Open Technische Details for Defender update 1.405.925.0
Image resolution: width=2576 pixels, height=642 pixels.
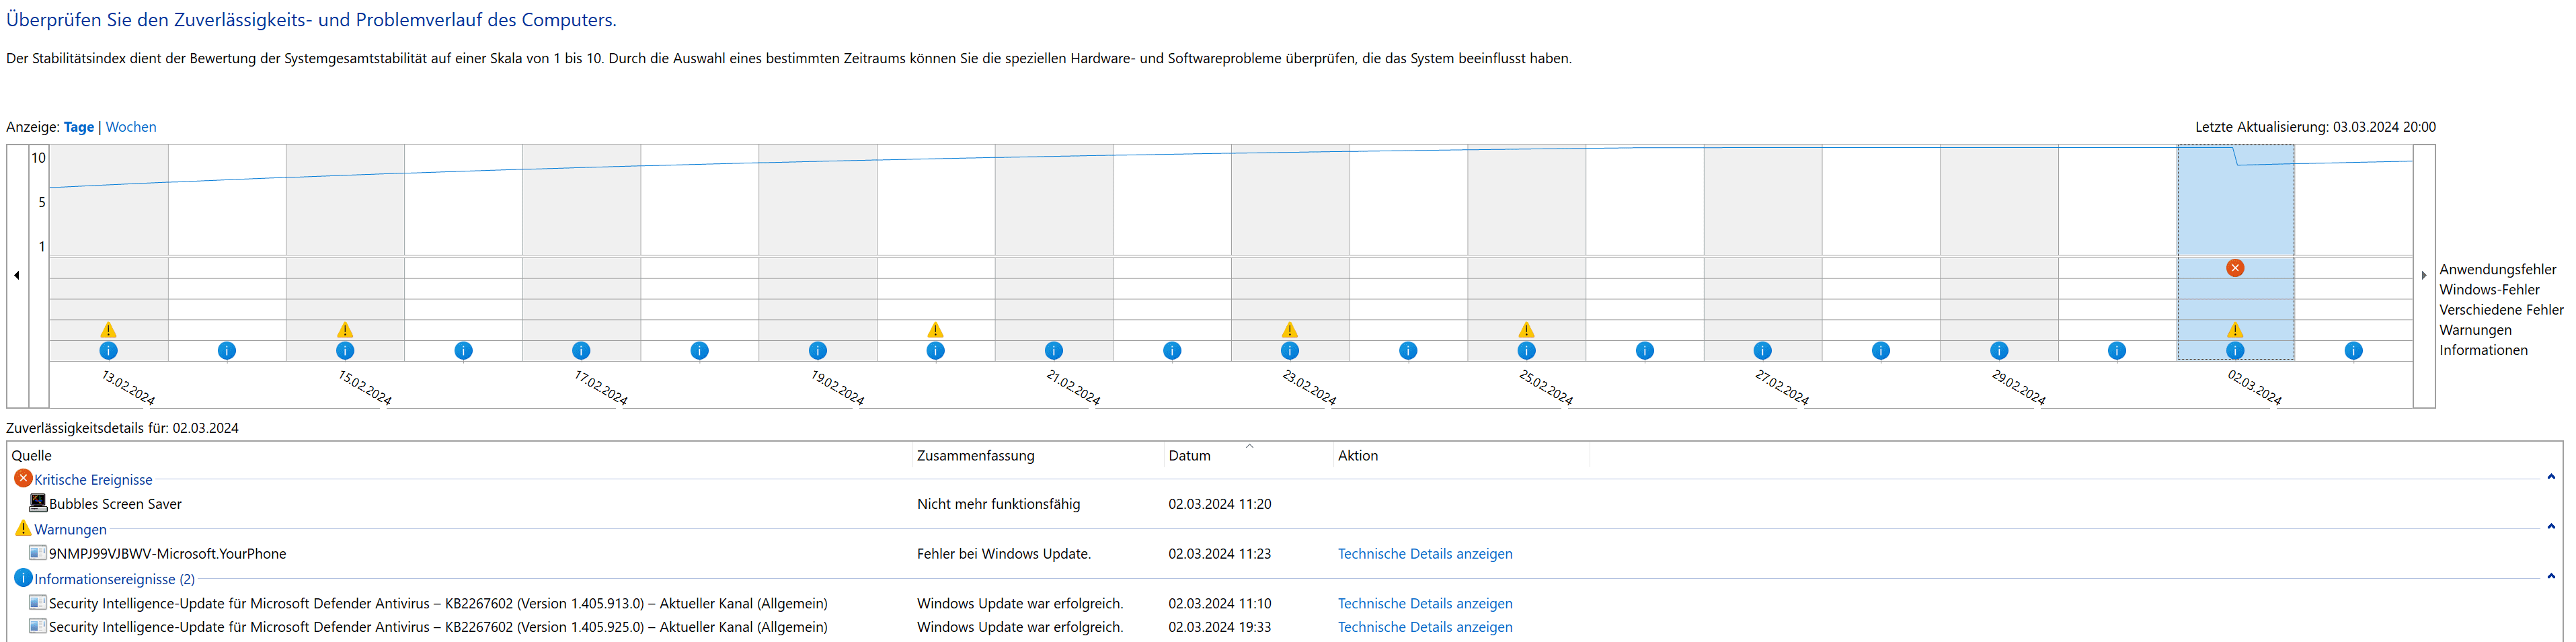(x=1425, y=628)
